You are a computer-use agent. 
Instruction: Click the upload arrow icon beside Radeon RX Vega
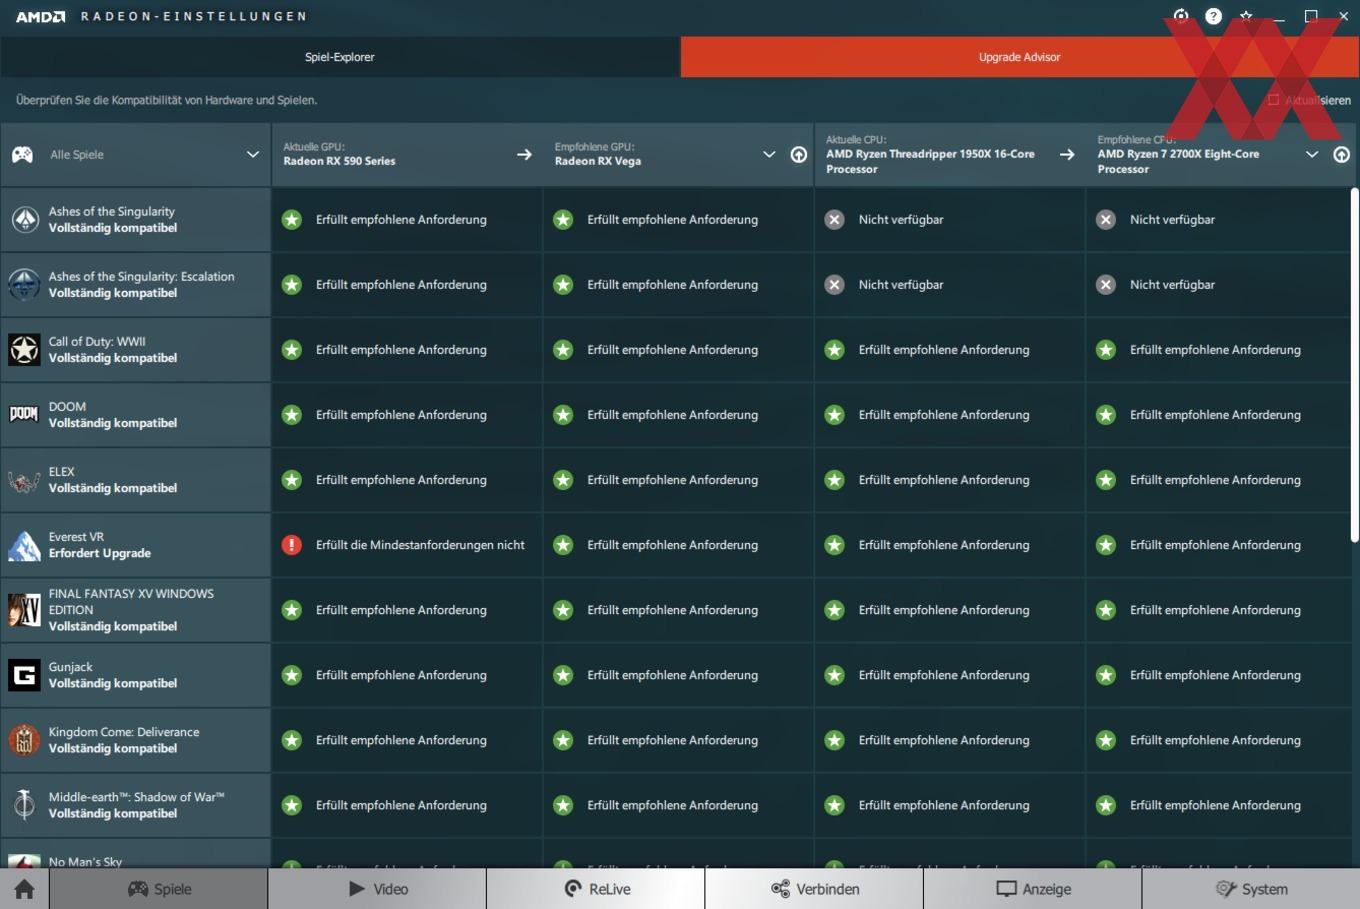coord(799,154)
